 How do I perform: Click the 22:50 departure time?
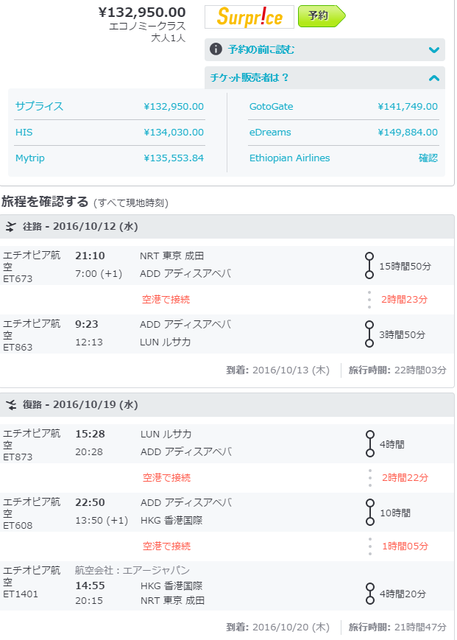point(90,503)
